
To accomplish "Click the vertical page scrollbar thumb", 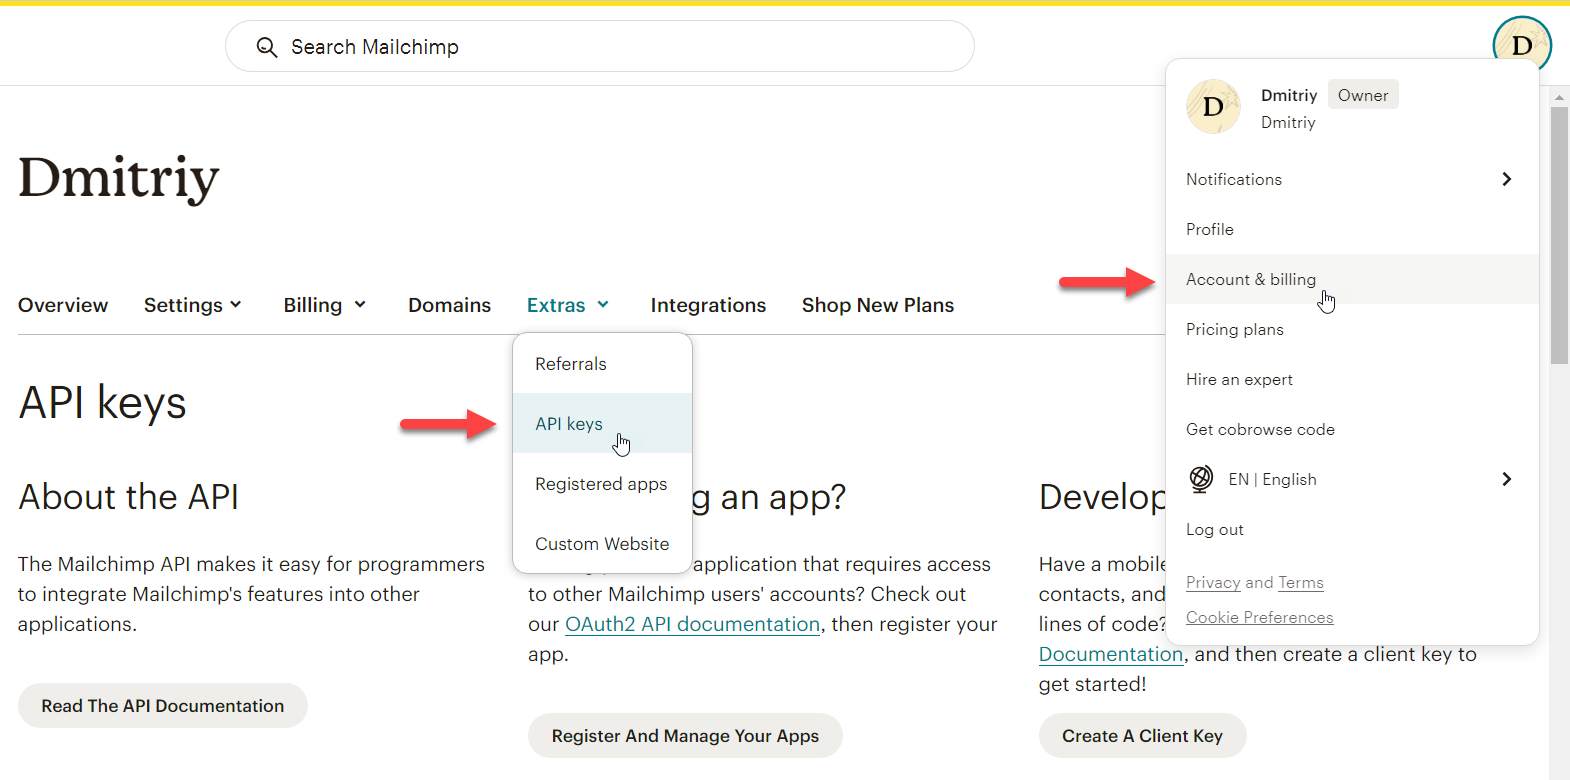I will click(1559, 235).
